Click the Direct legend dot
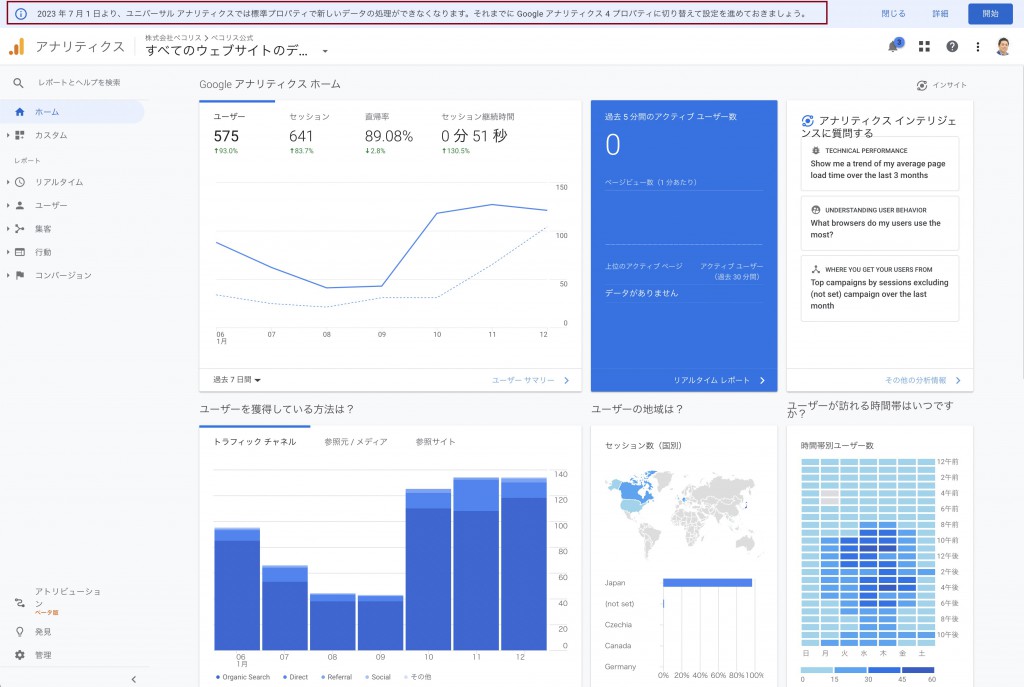The image size is (1024, 687). pos(285,677)
